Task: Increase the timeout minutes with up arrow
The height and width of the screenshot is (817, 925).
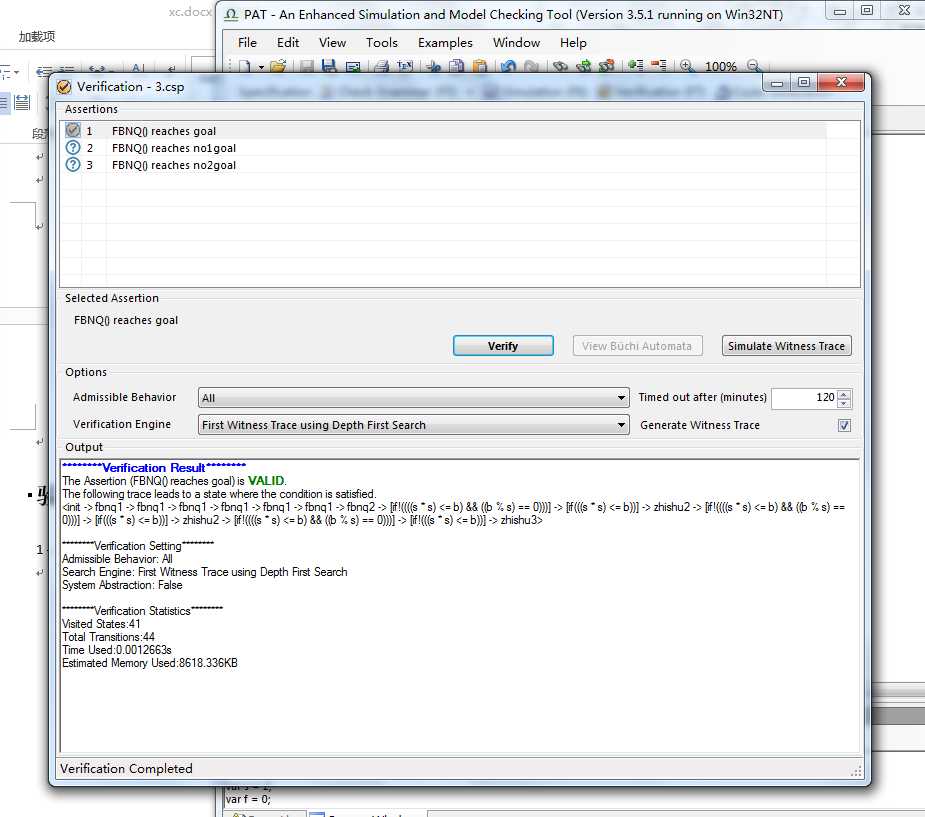Action: coord(844,394)
